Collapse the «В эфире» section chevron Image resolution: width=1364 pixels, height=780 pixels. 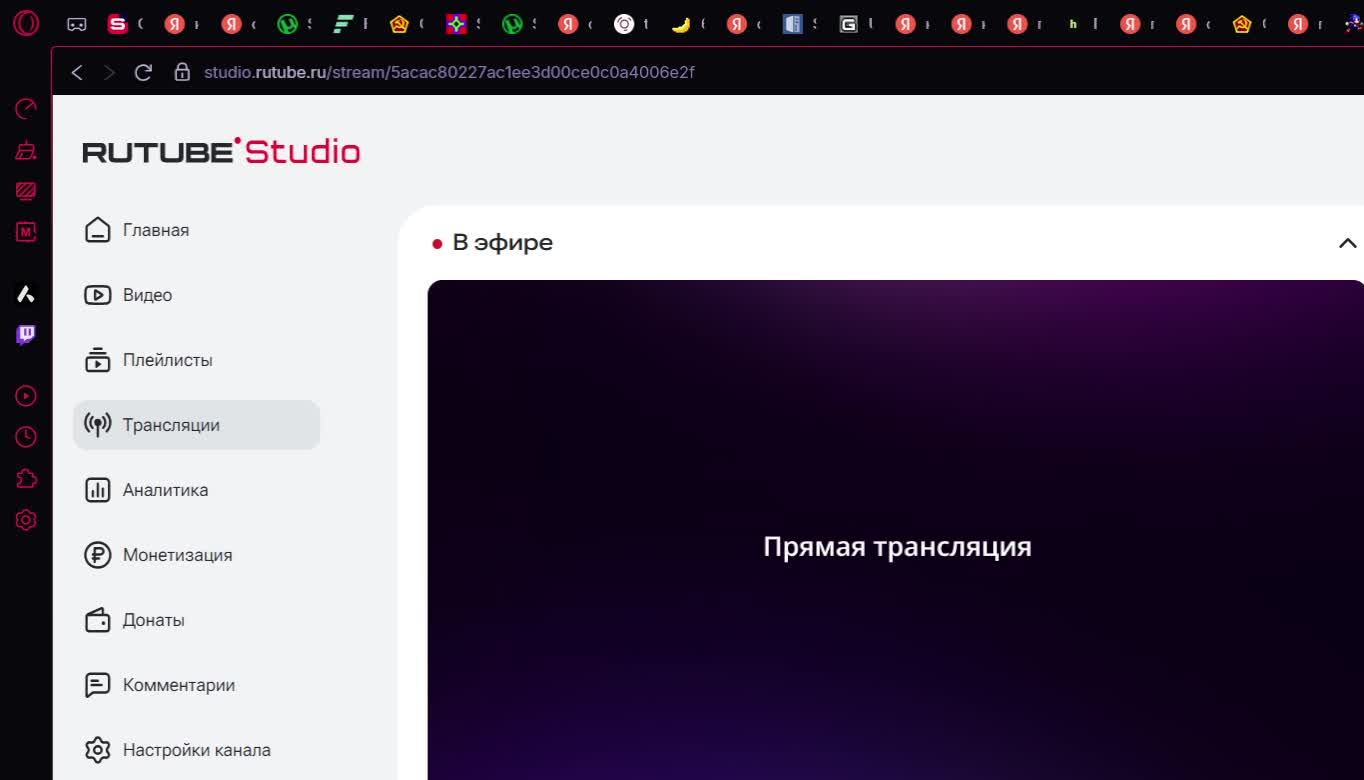[x=1347, y=243]
